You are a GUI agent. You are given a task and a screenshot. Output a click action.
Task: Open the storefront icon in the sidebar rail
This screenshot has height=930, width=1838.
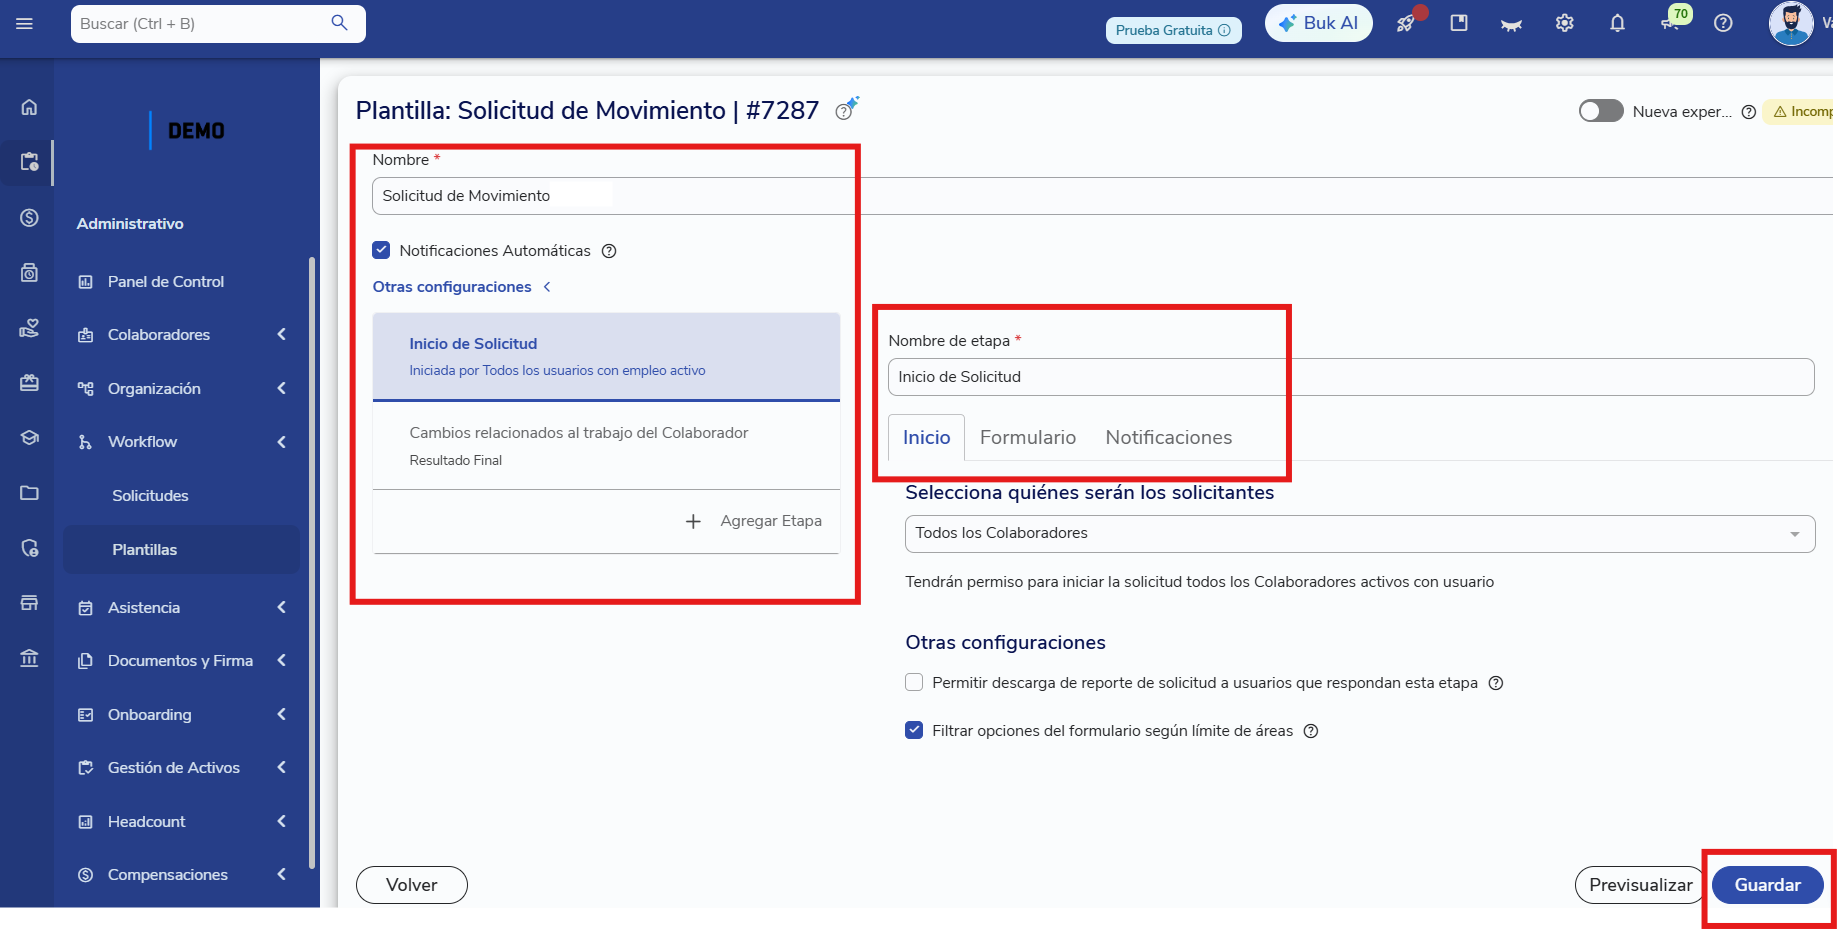point(30,603)
